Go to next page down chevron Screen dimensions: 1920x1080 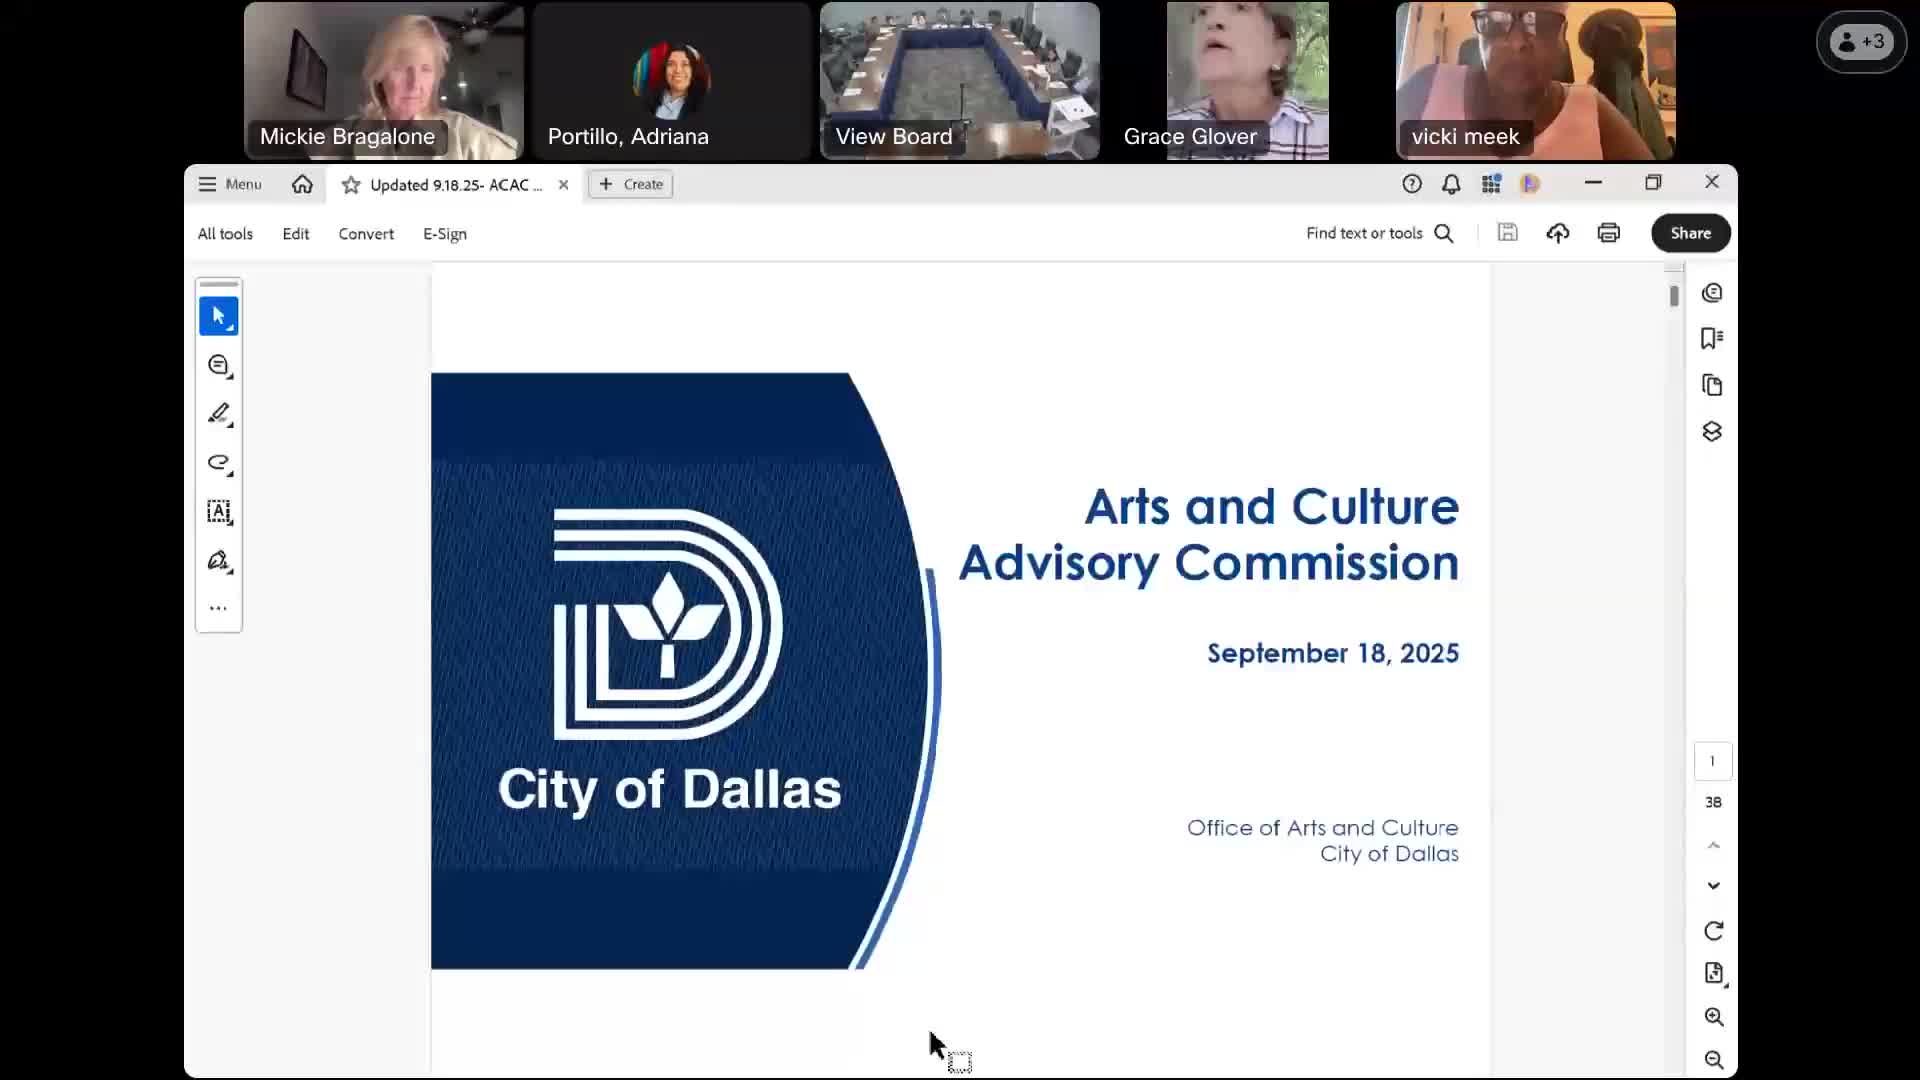[x=1713, y=886]
